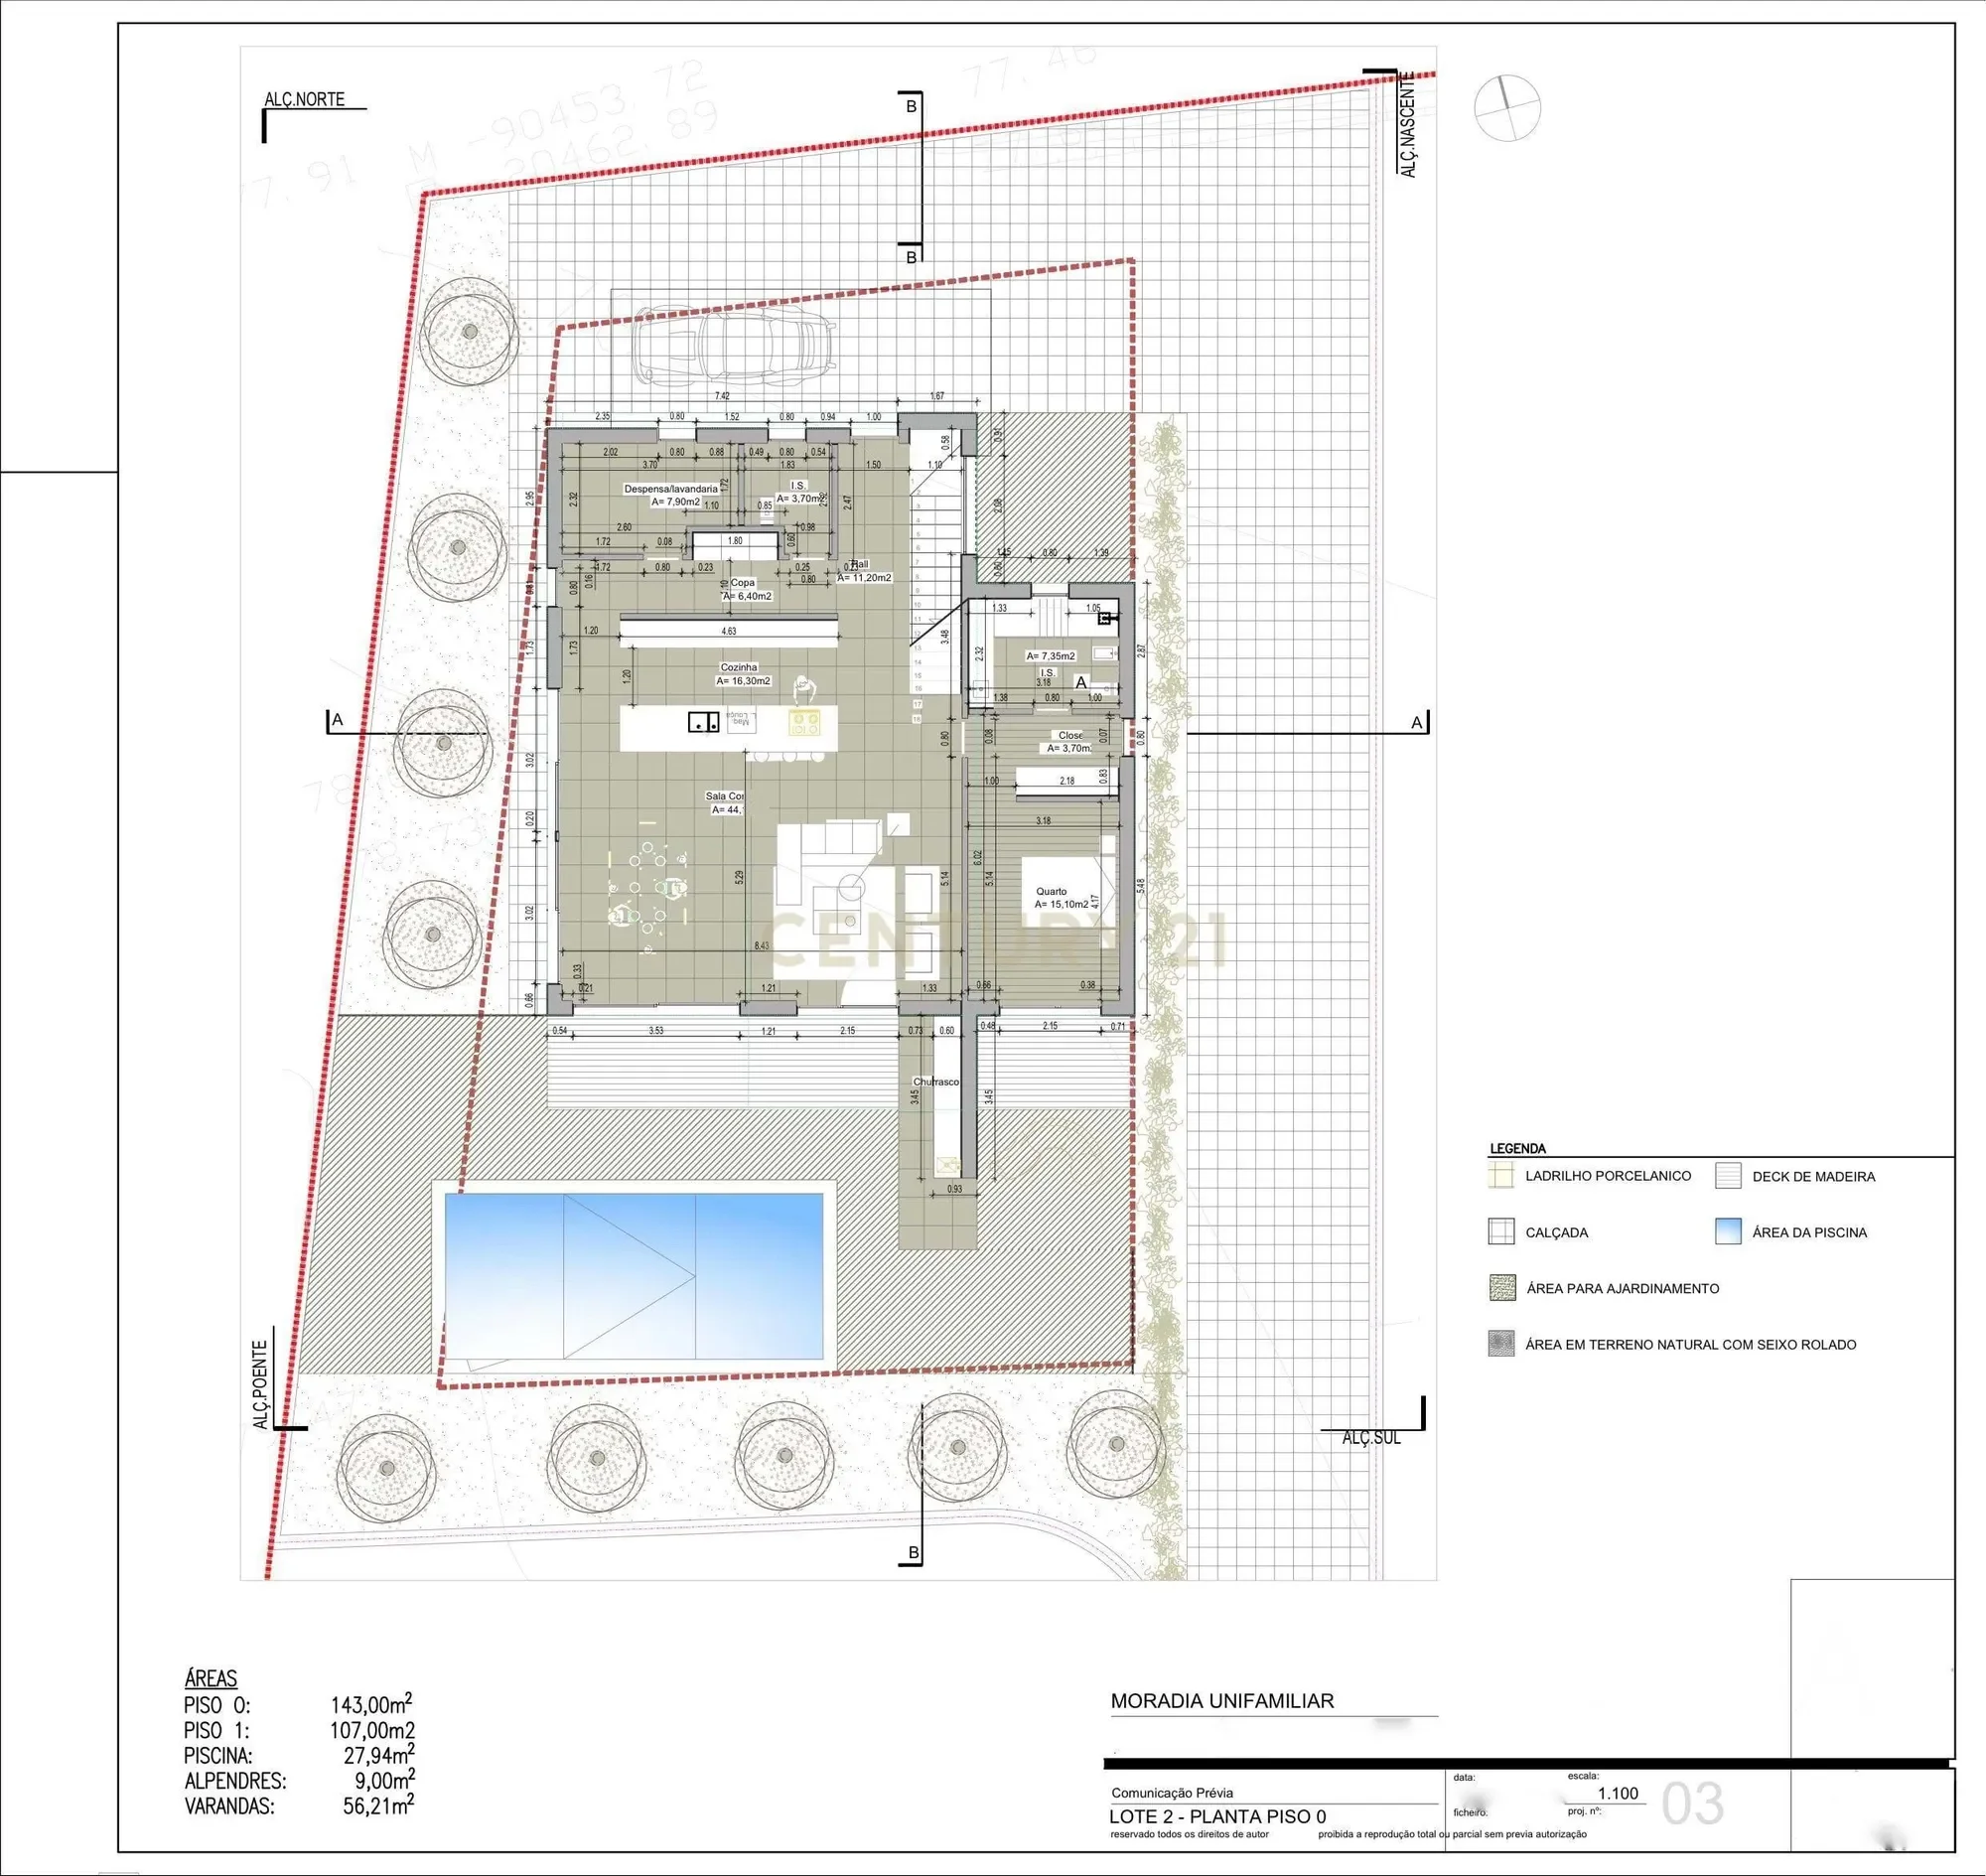Click the 'PISO 0:' area entry
This screenshot has width=1986, height=1876.
[298, 1705]
